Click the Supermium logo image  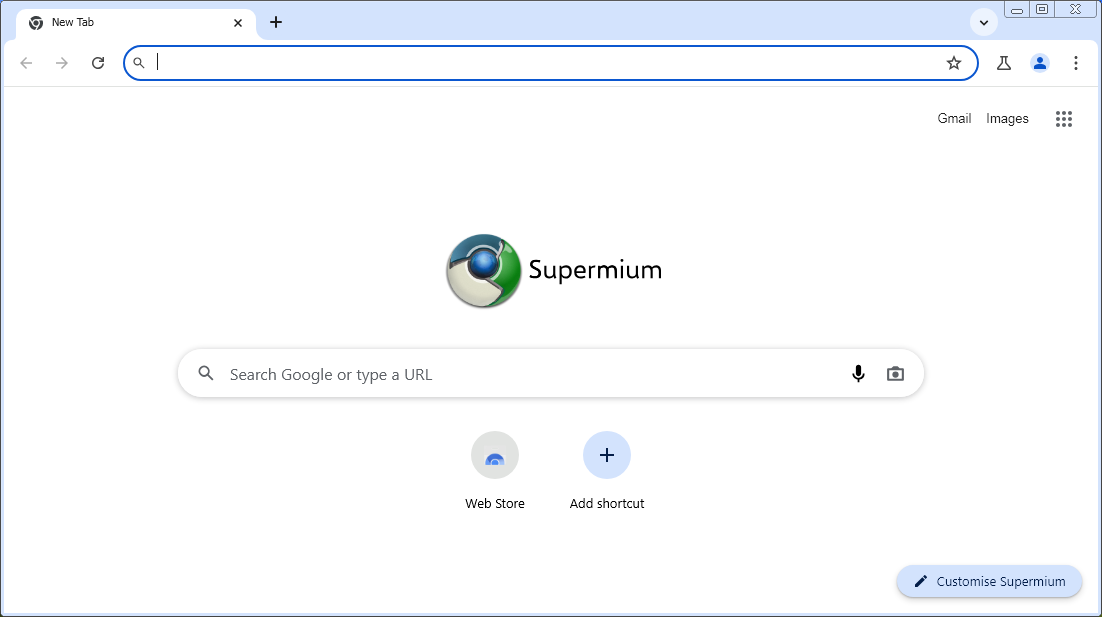[484, 270]
